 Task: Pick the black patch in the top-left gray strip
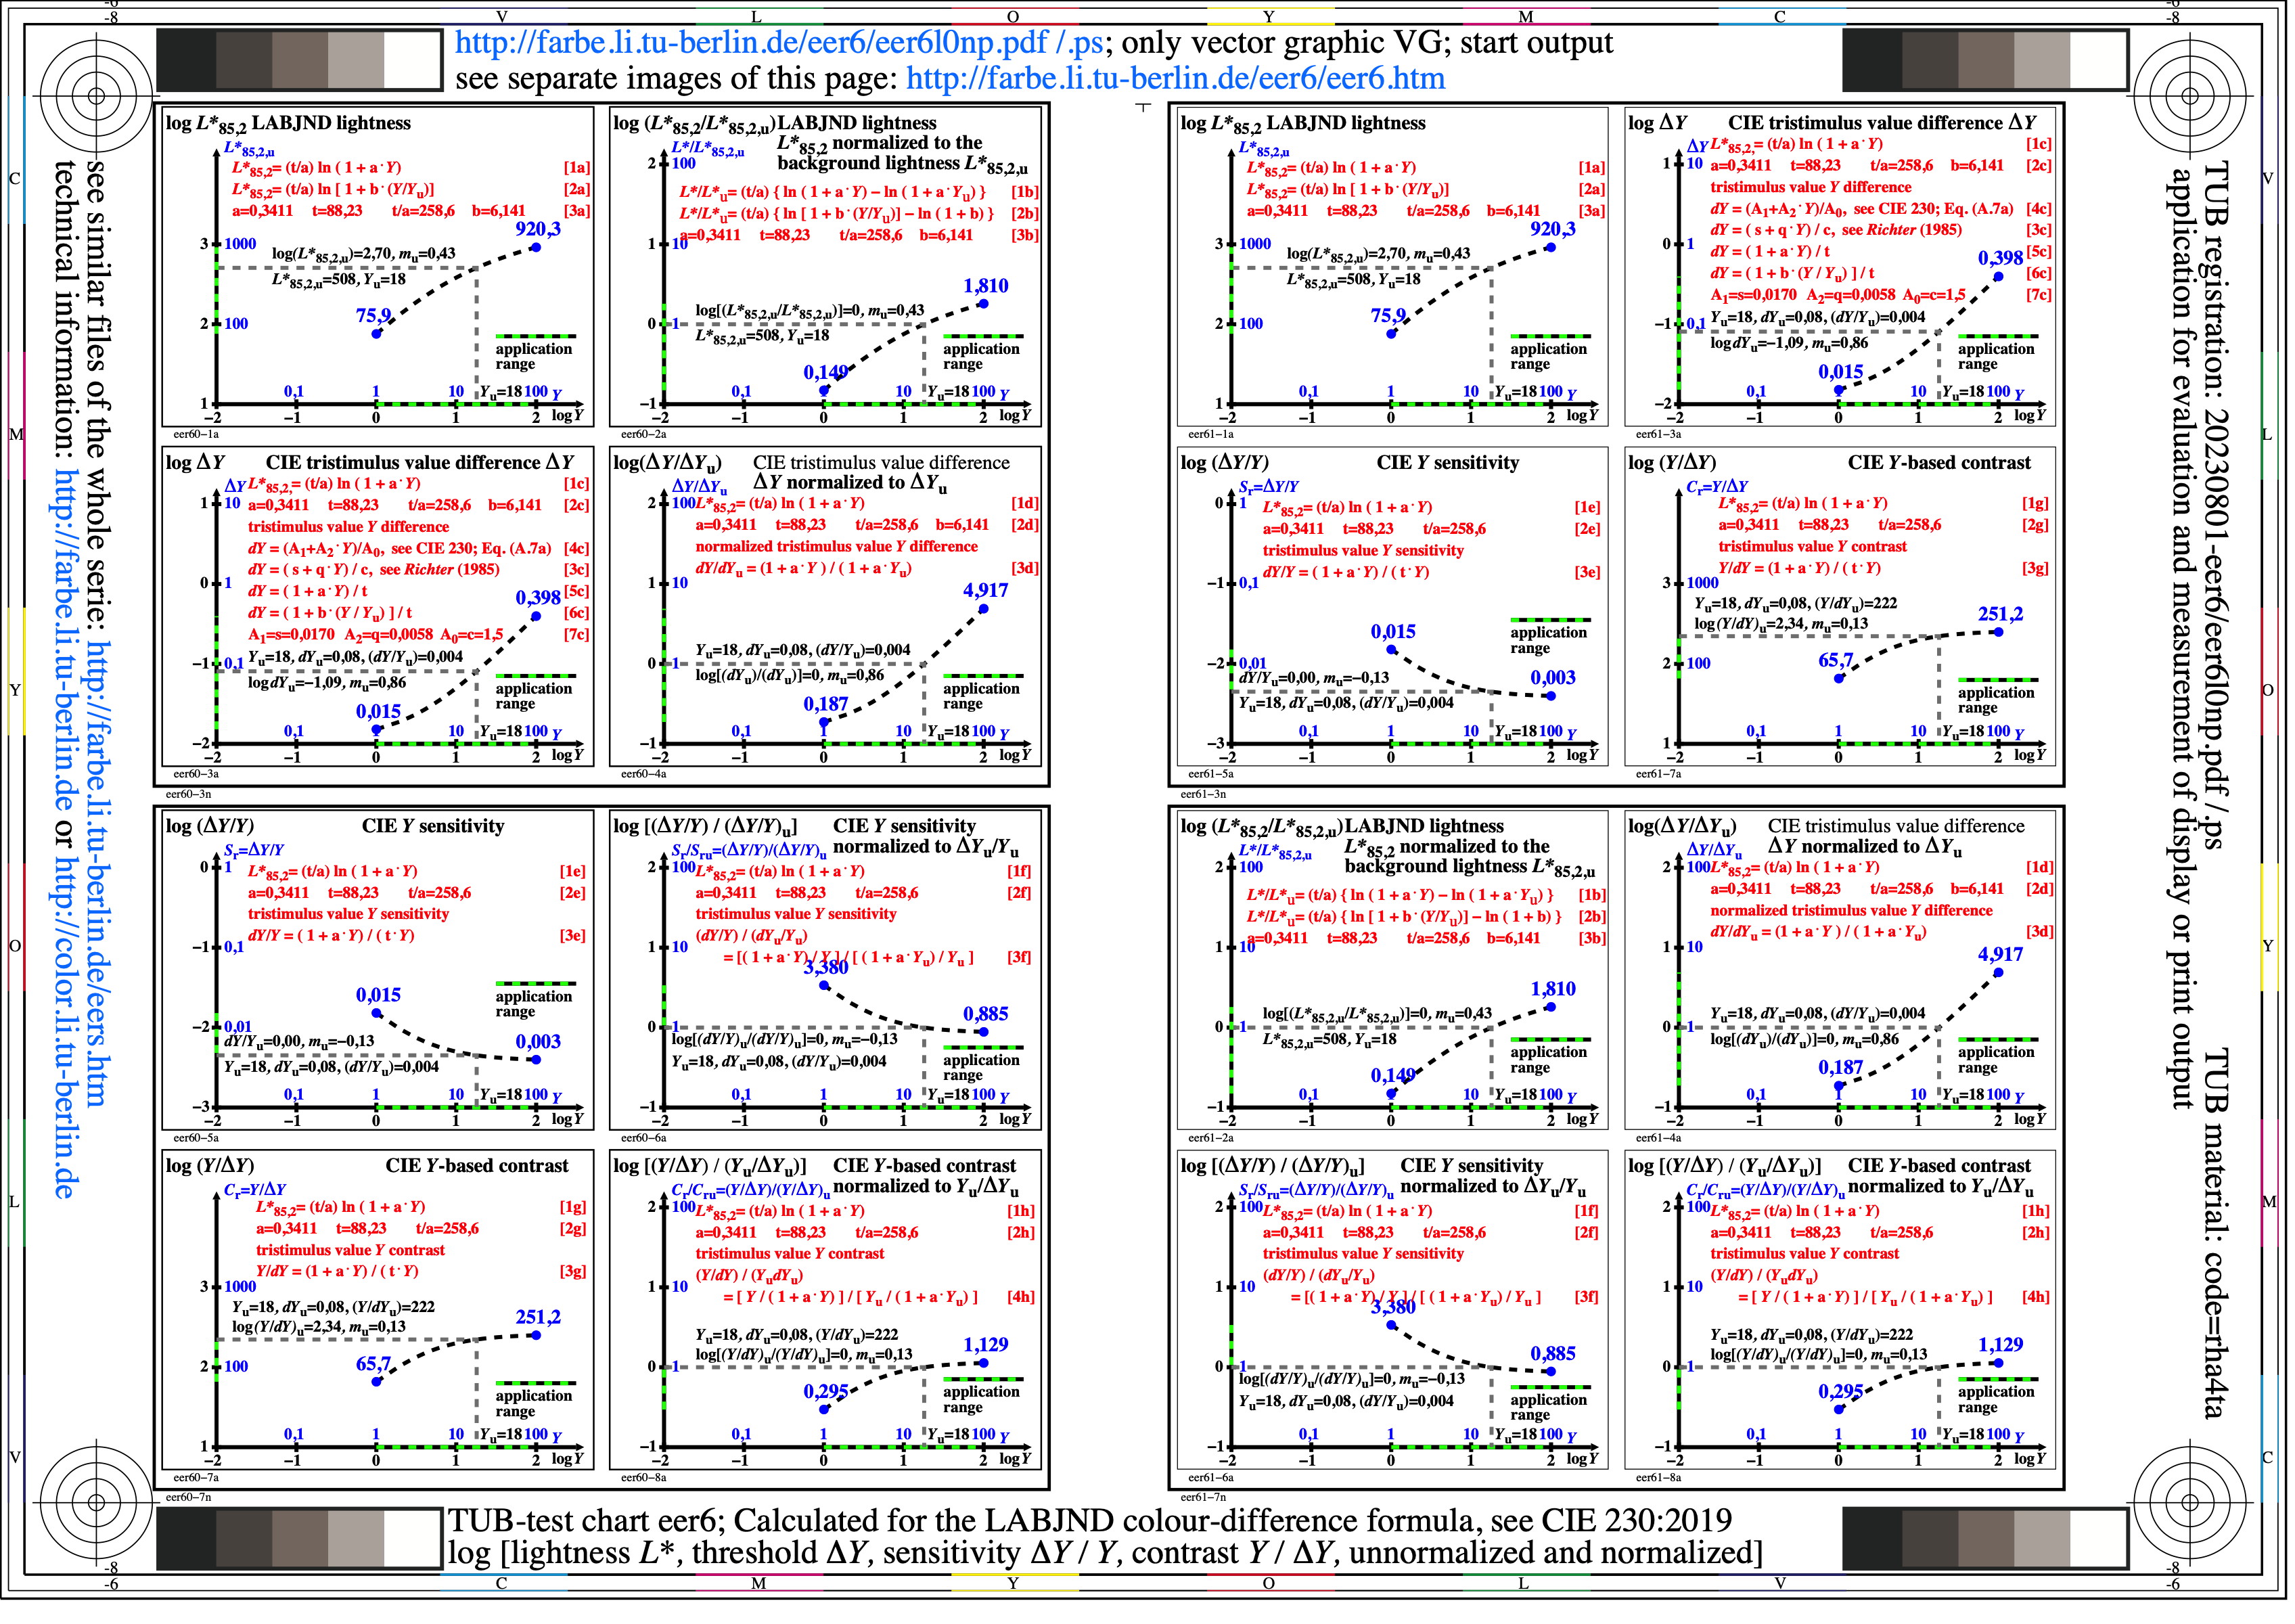pos(187,61)
